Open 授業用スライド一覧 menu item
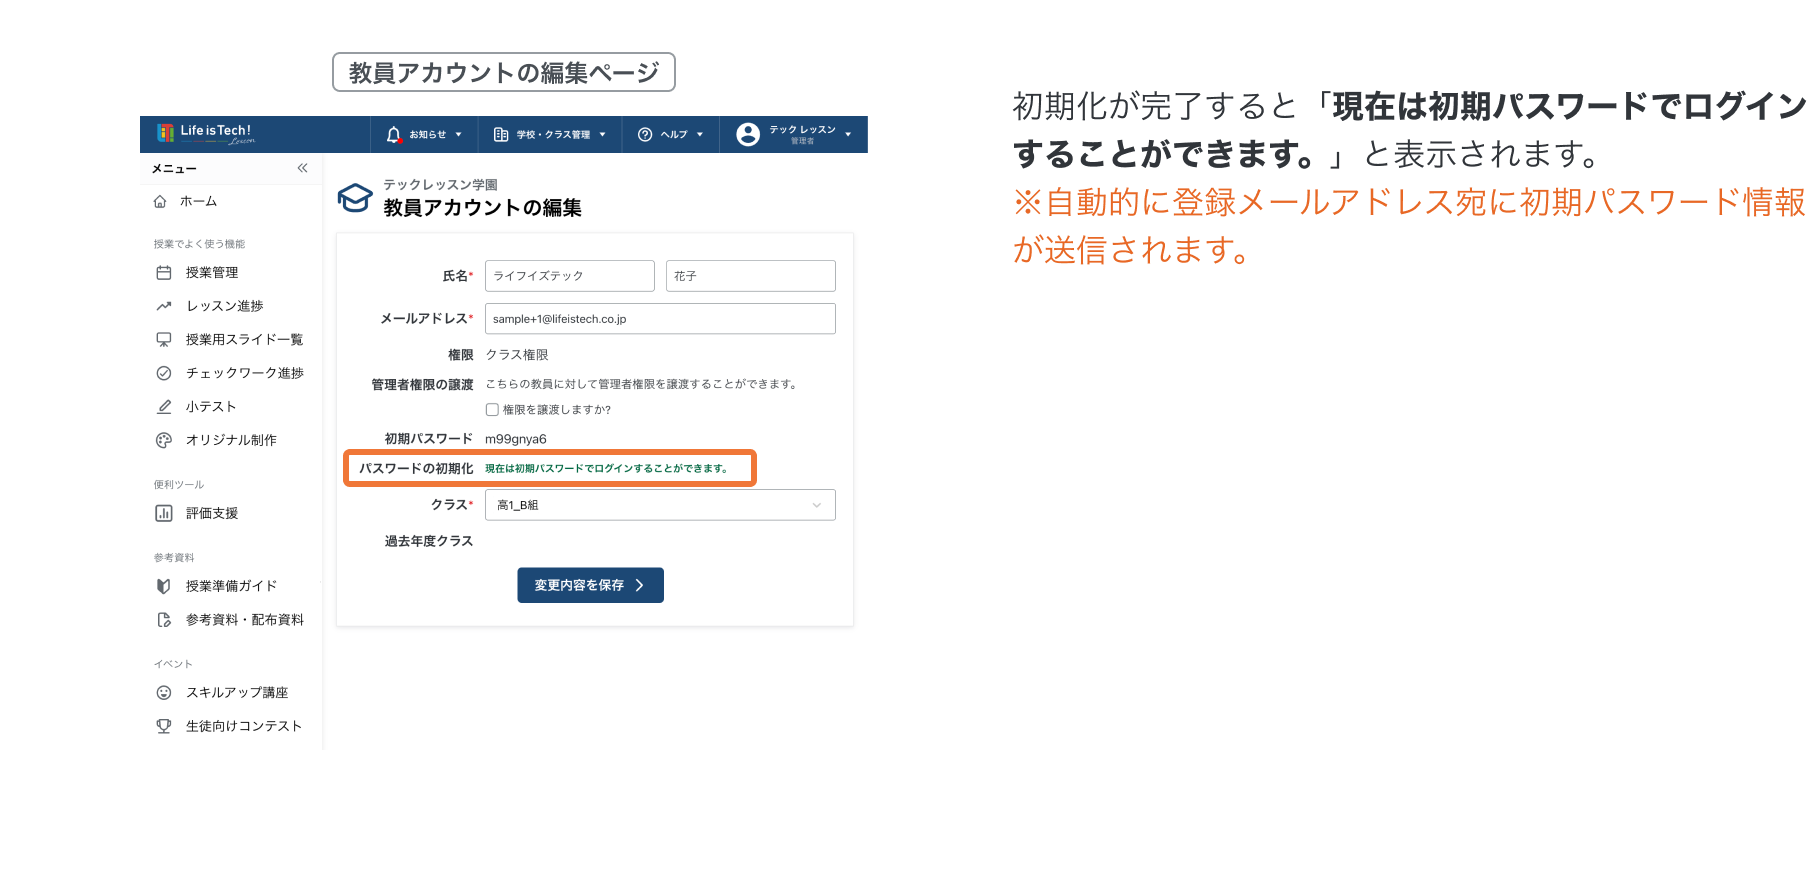 (x=244, y=340)
